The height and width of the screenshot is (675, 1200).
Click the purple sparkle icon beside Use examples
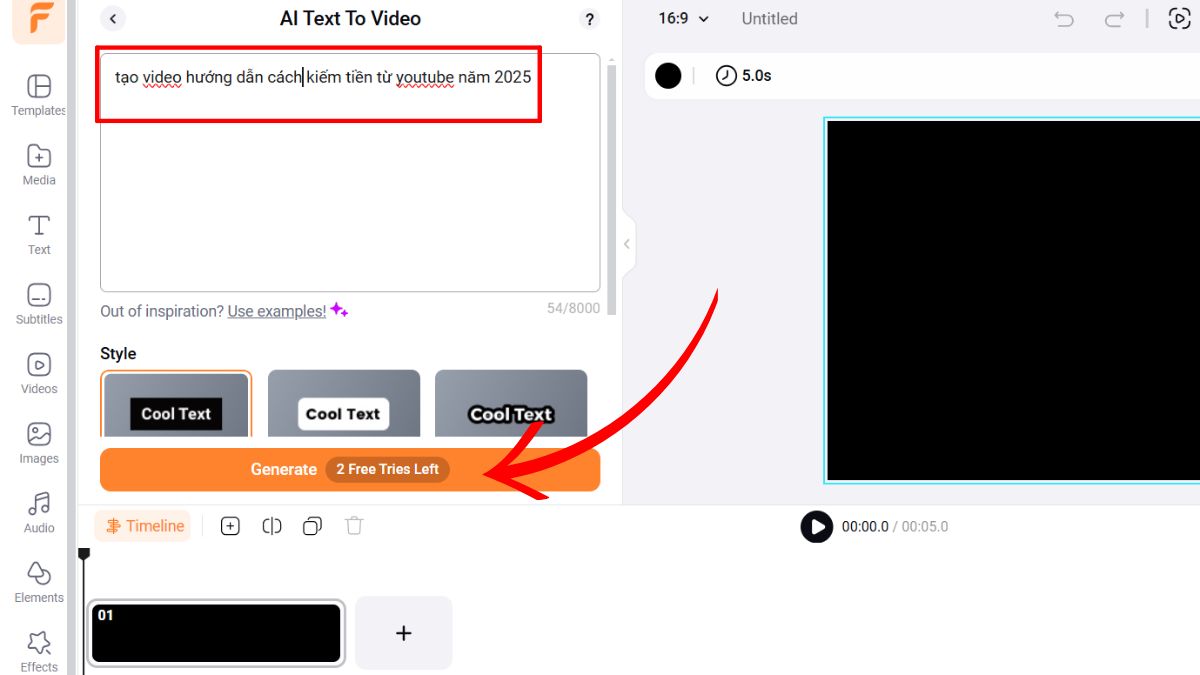(x=340, y=310)
